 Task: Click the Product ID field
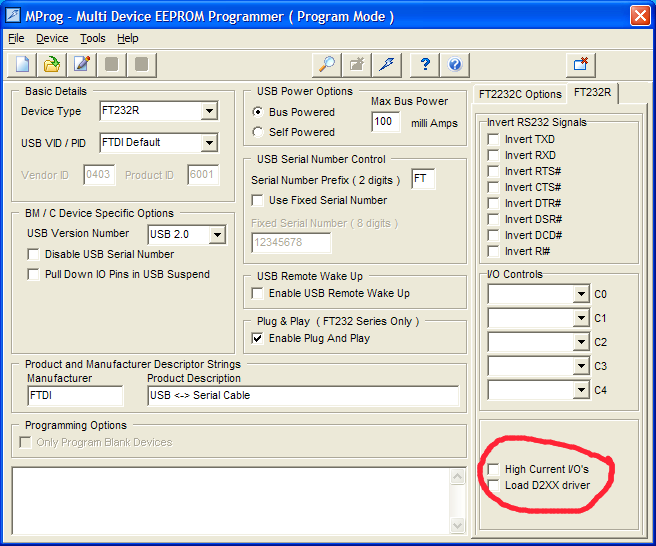click(x=203, y=175)
